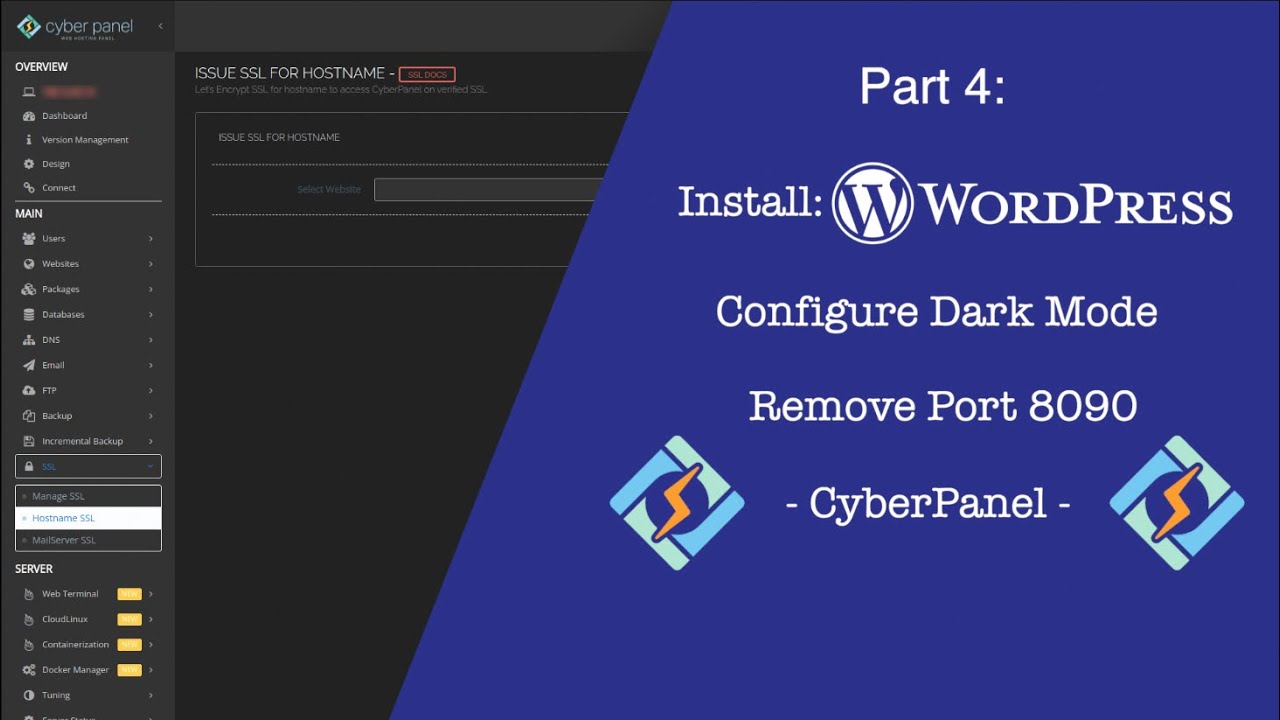
Task: Open the Design menu item
Action: pos(56,164)
